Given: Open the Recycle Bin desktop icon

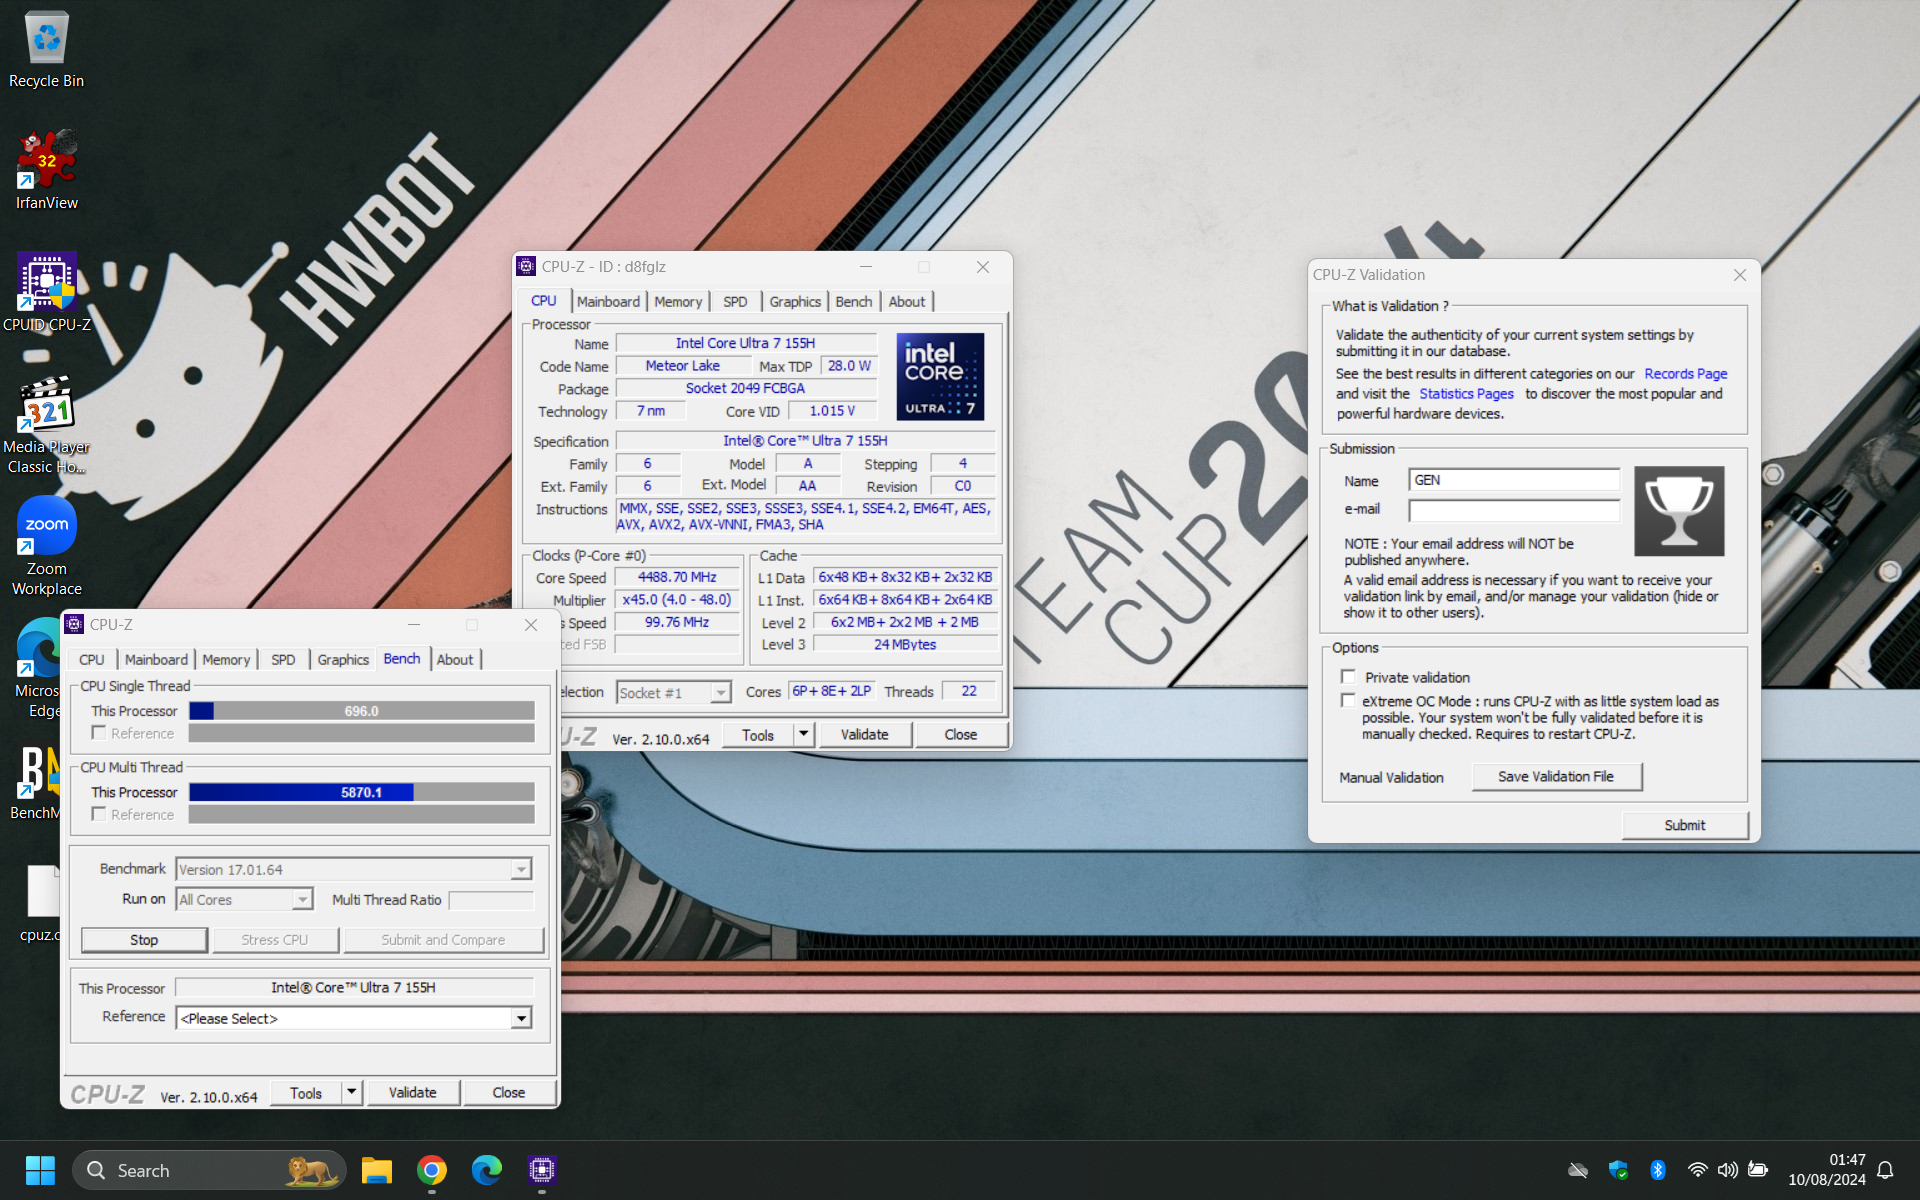Looking at the screenshot, I should (x=46, y=50).
